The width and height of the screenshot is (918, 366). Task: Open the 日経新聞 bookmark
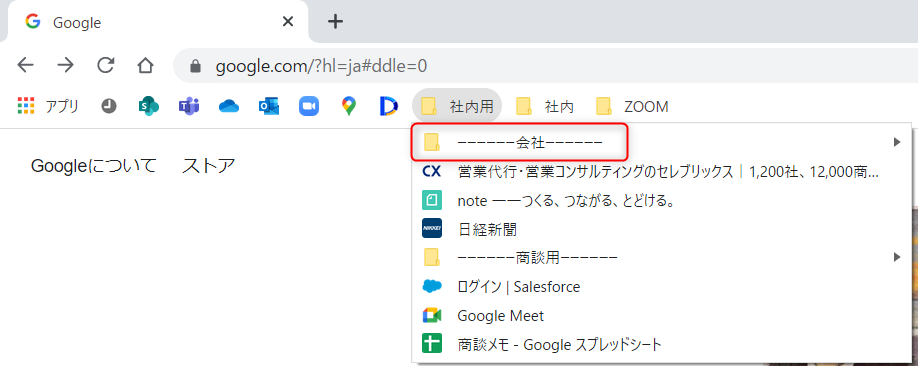tap(662, 229)
